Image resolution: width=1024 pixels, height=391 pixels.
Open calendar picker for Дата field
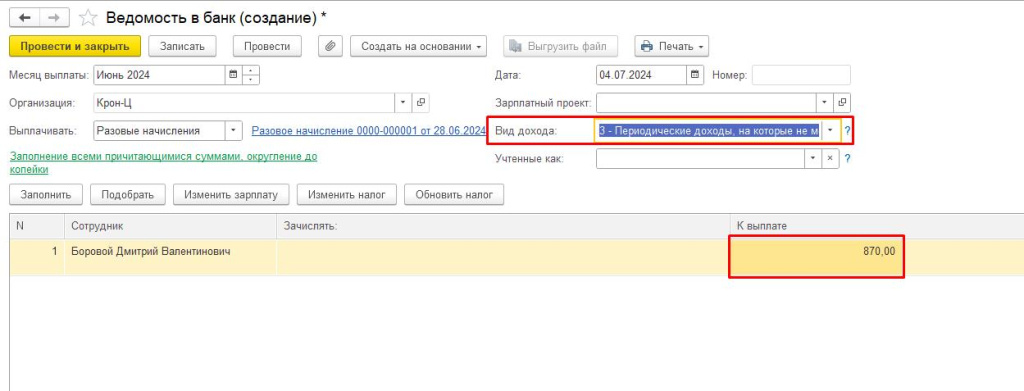(695, 75)
